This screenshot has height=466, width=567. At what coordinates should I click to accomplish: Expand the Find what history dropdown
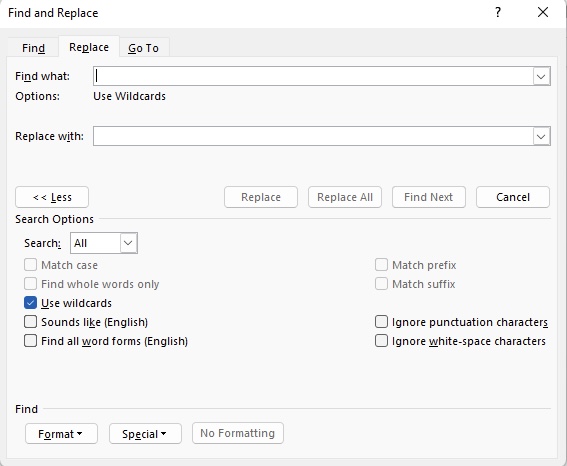click(541, 76)
